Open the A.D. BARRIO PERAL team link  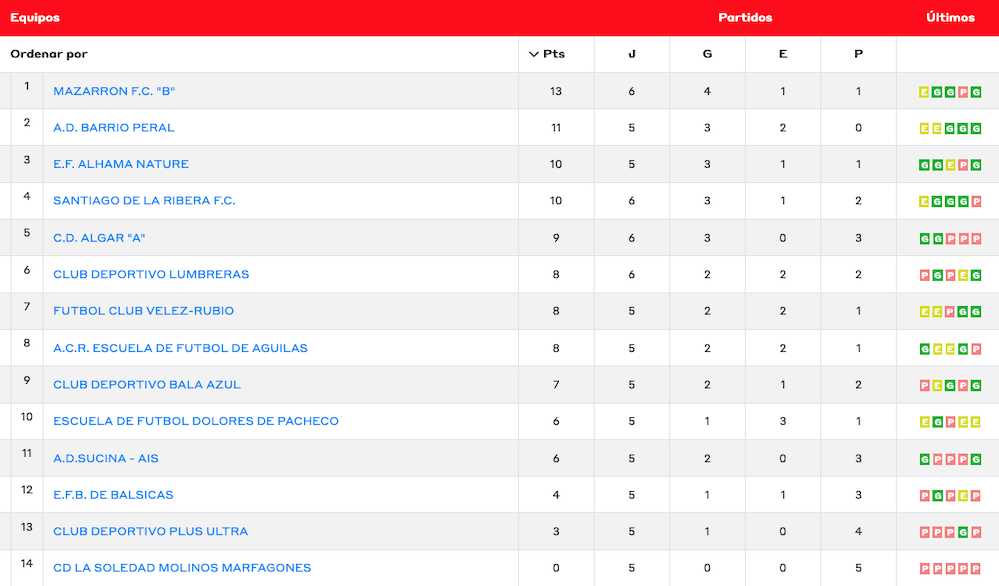(x=114, y=128)
